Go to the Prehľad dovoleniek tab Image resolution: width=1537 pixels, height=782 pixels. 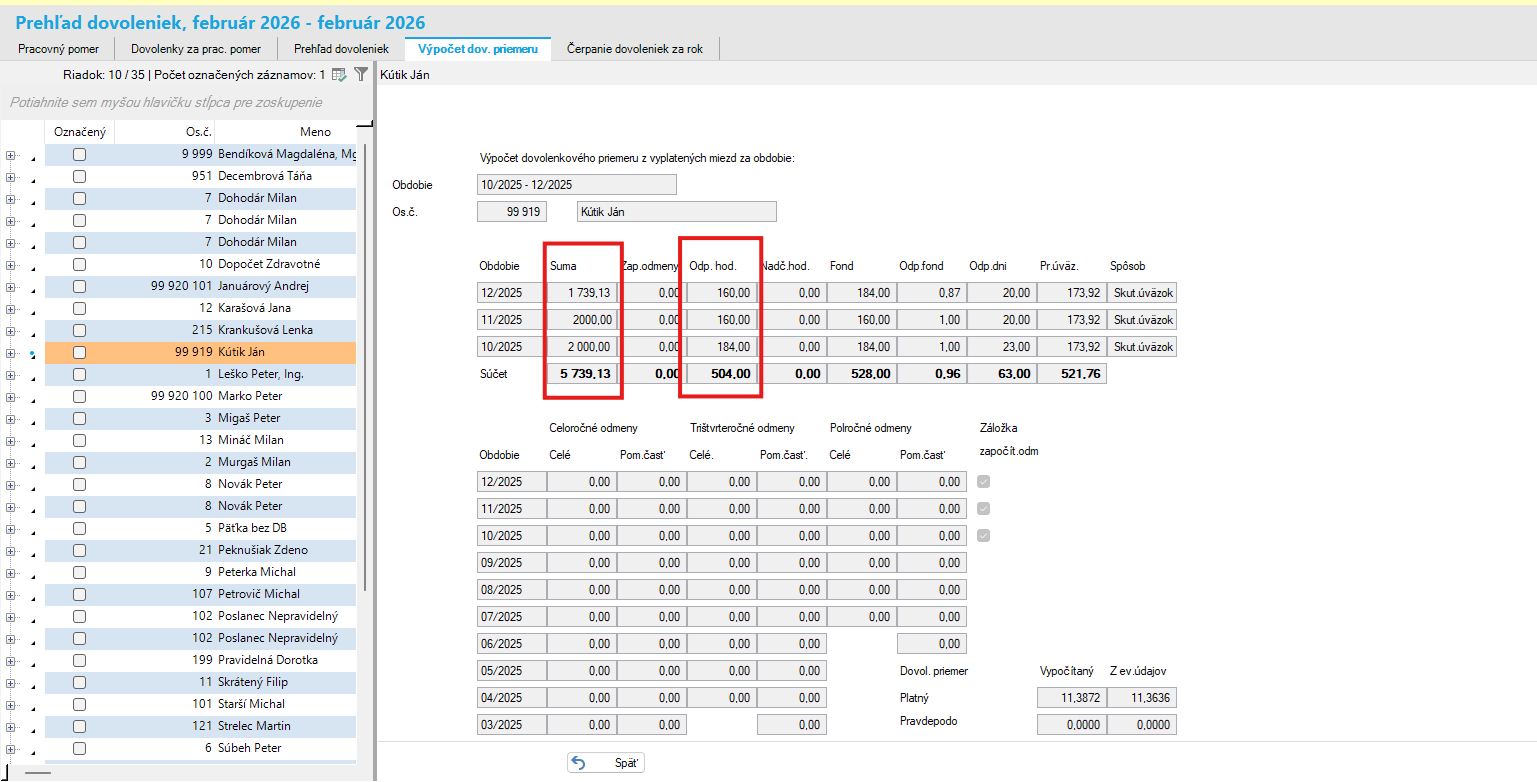341,48
